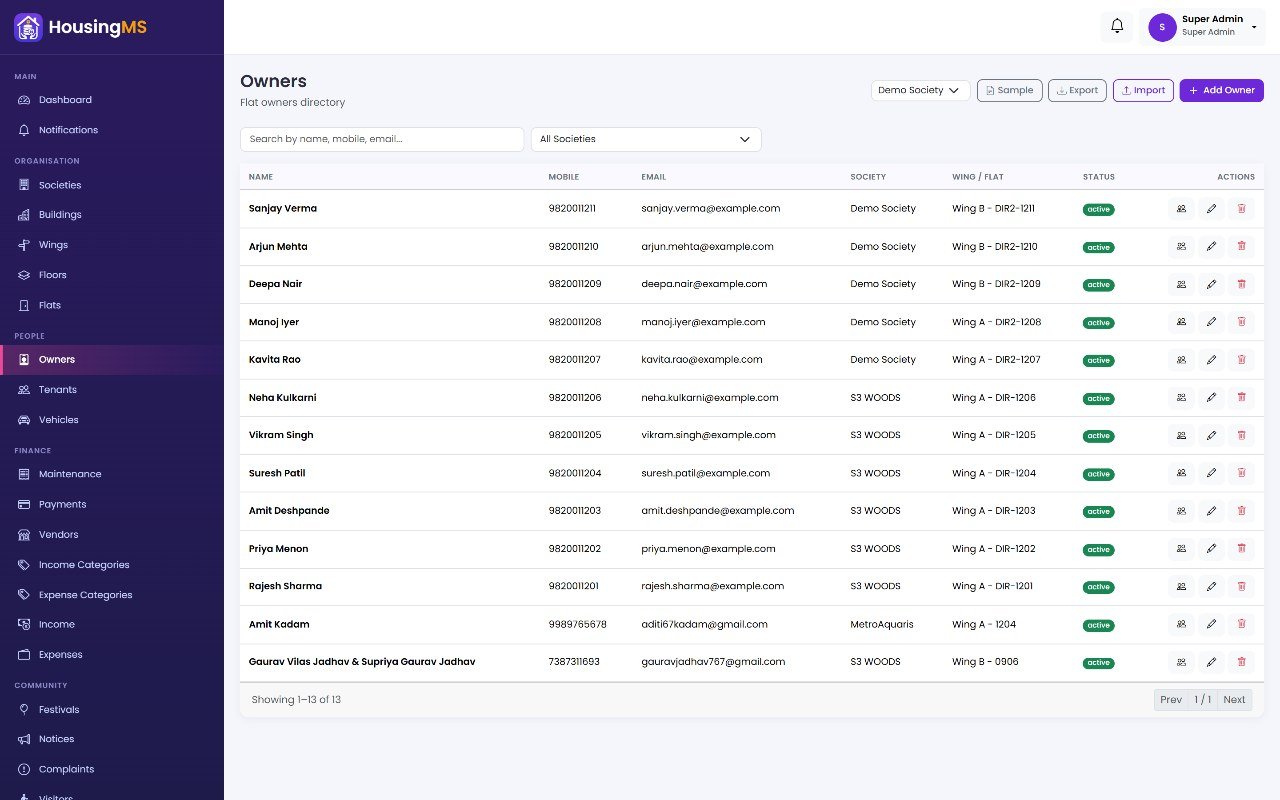Click Wing B - 0906 cell
Image resolution: width=1280 pixels, height=800 pixels.
[985, 662]
